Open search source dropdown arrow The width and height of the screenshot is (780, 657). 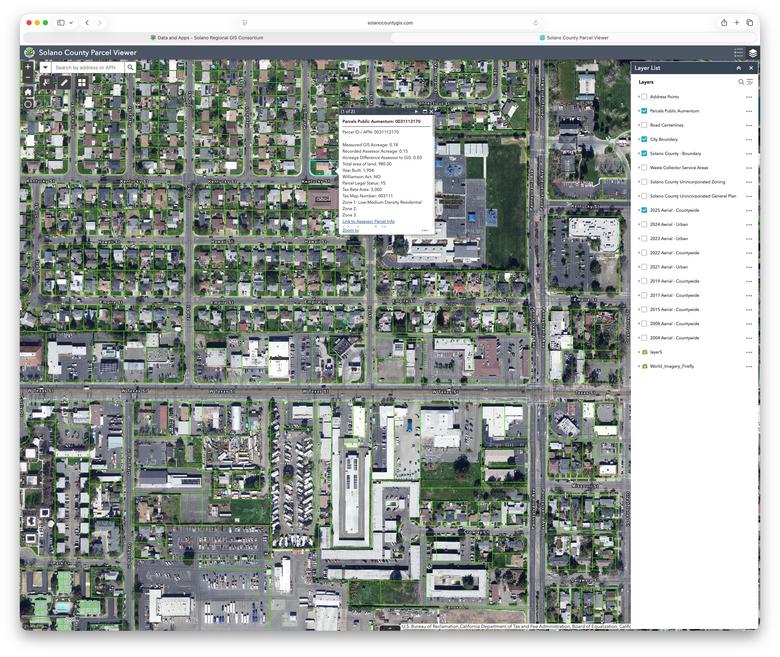tap(45, 67)
